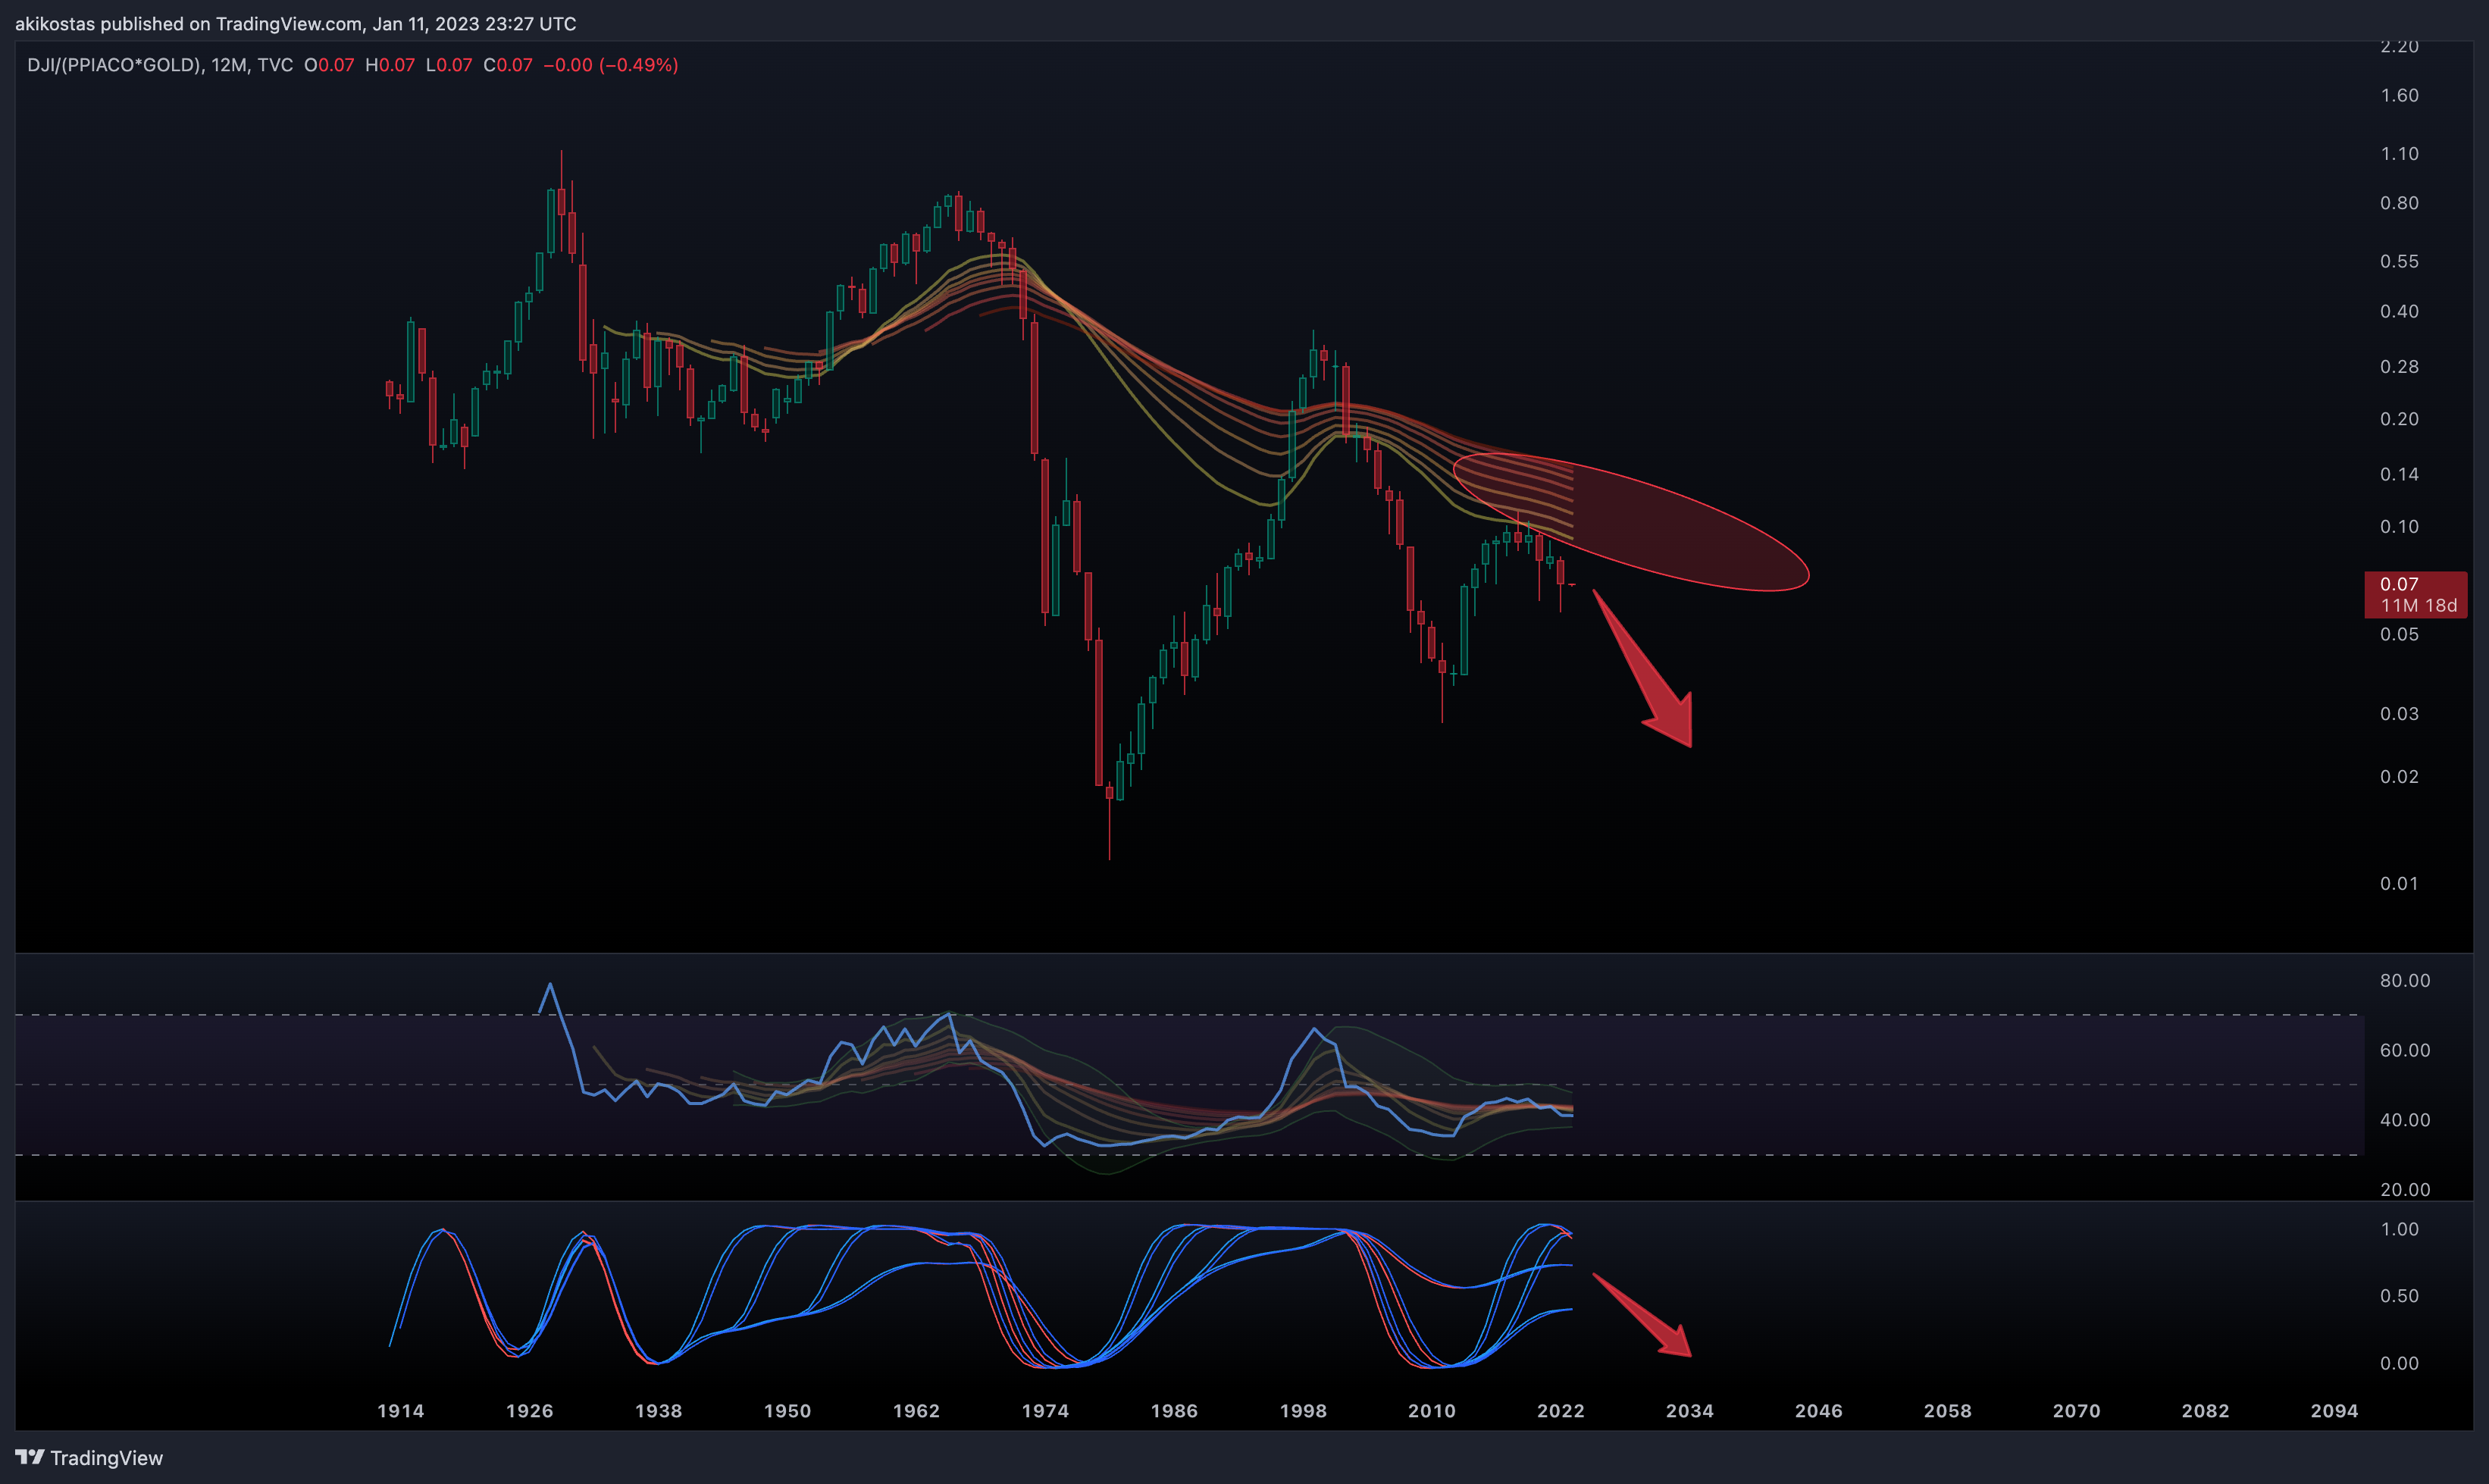Click the 0.01 price axis label

2399,884
